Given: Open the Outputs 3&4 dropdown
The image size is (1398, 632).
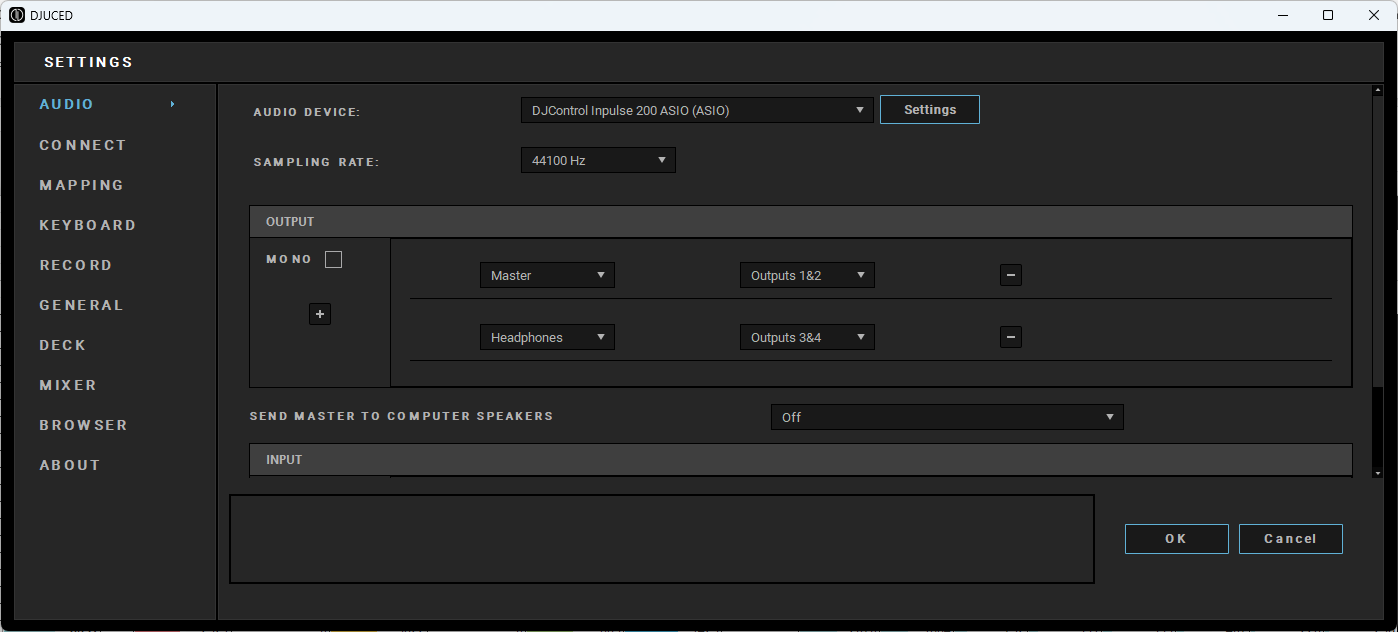Looking at the screenshot, I should click(x=807, y=337).
